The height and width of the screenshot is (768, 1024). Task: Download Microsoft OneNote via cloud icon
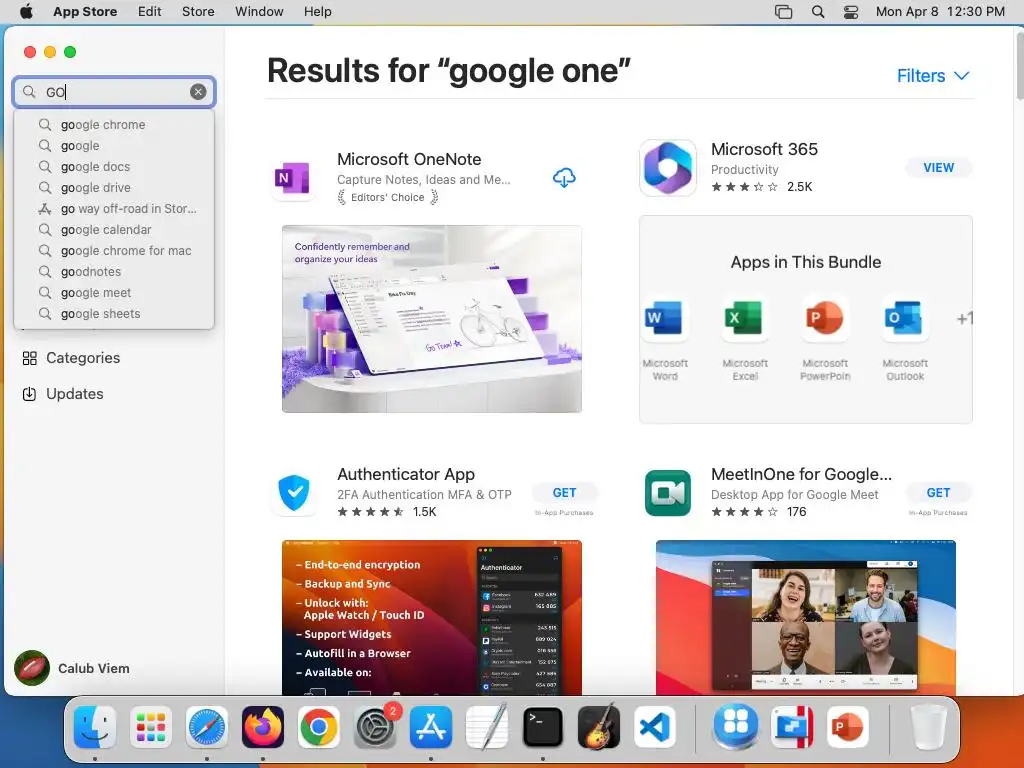[564, 178]
